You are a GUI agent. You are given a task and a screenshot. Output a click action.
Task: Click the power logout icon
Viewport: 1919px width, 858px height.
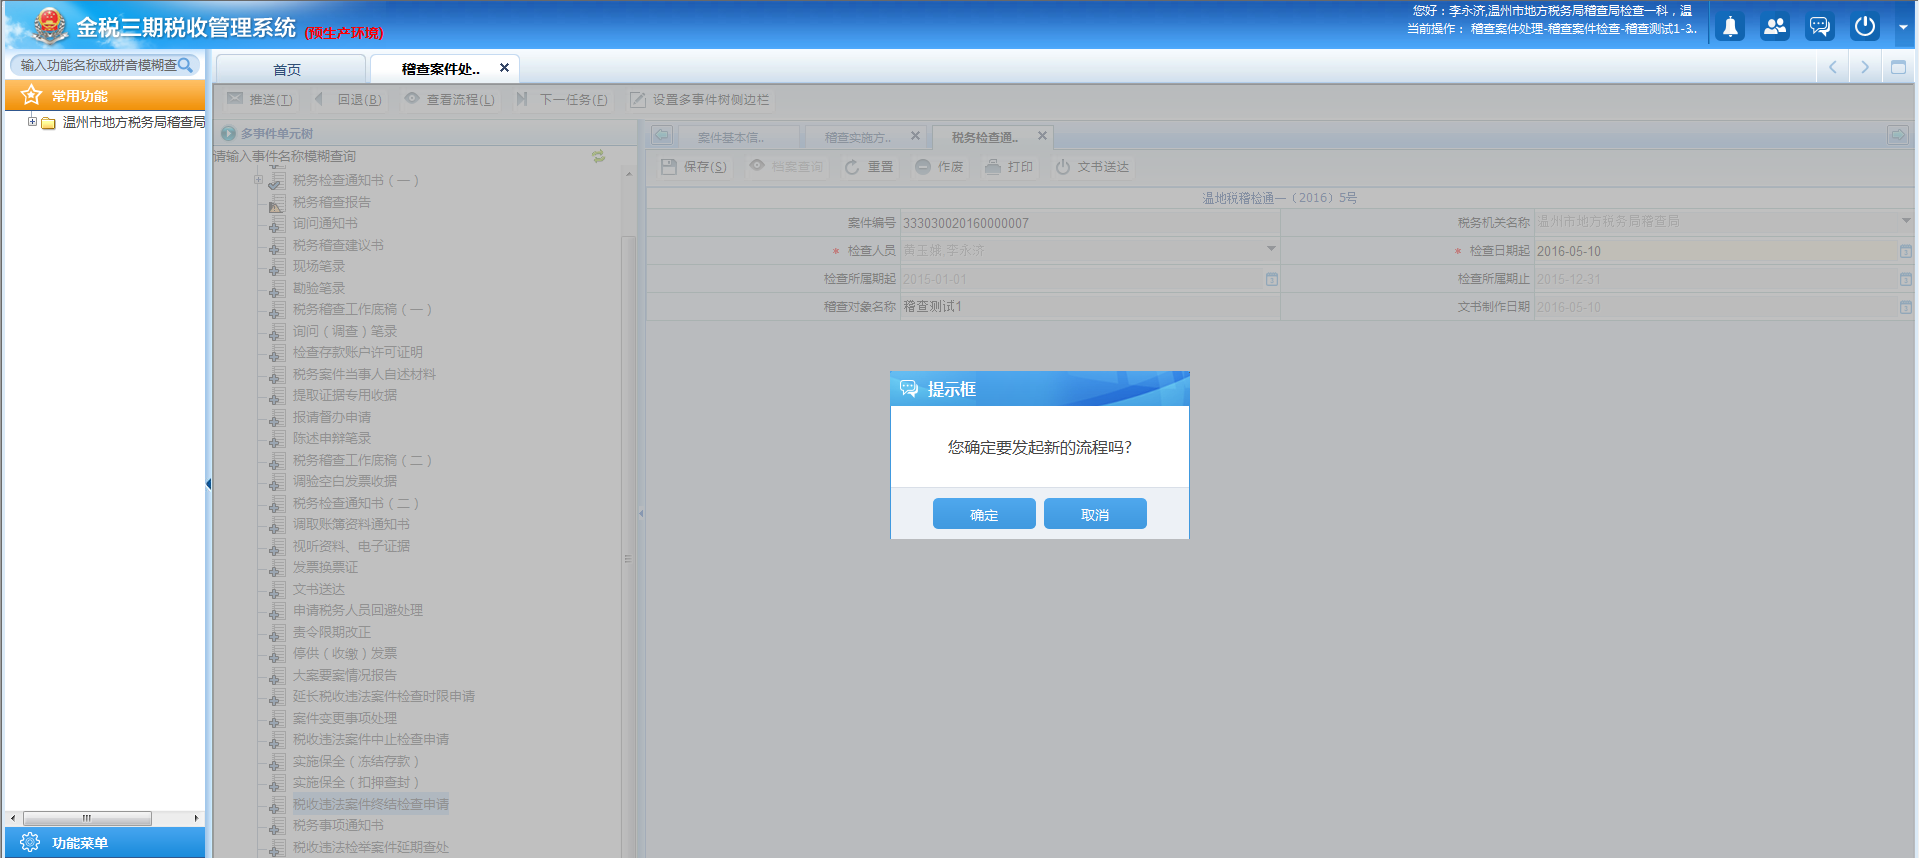pos(1865,27)
